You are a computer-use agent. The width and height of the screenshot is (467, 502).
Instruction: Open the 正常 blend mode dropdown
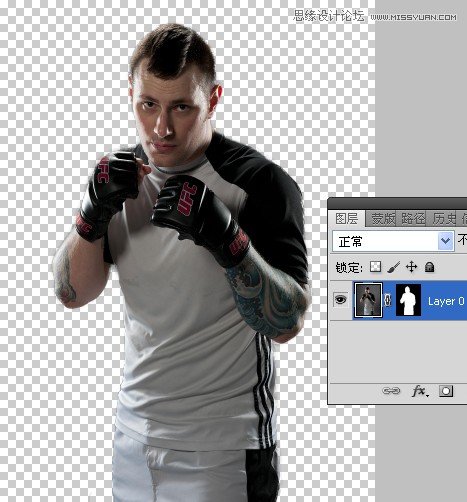click(x=393, y=241)
